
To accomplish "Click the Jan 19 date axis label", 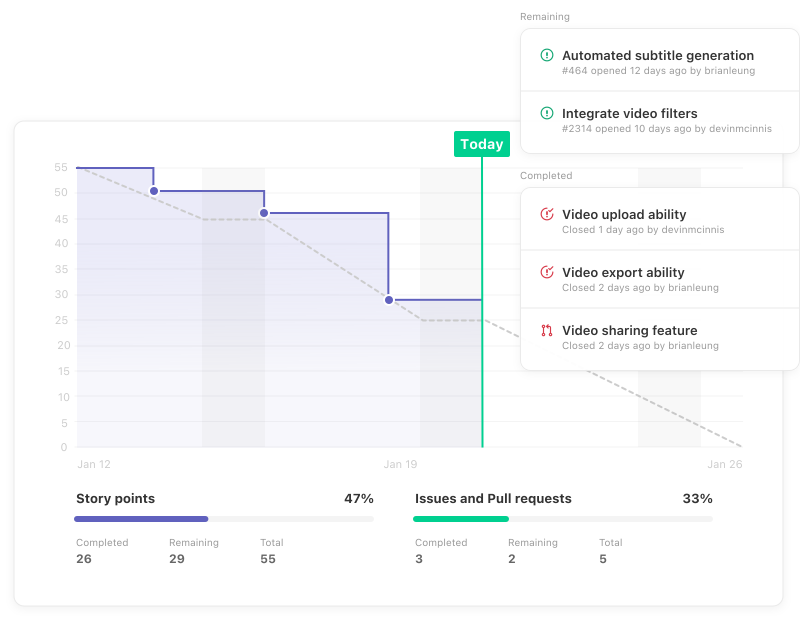I will [400, 464].
